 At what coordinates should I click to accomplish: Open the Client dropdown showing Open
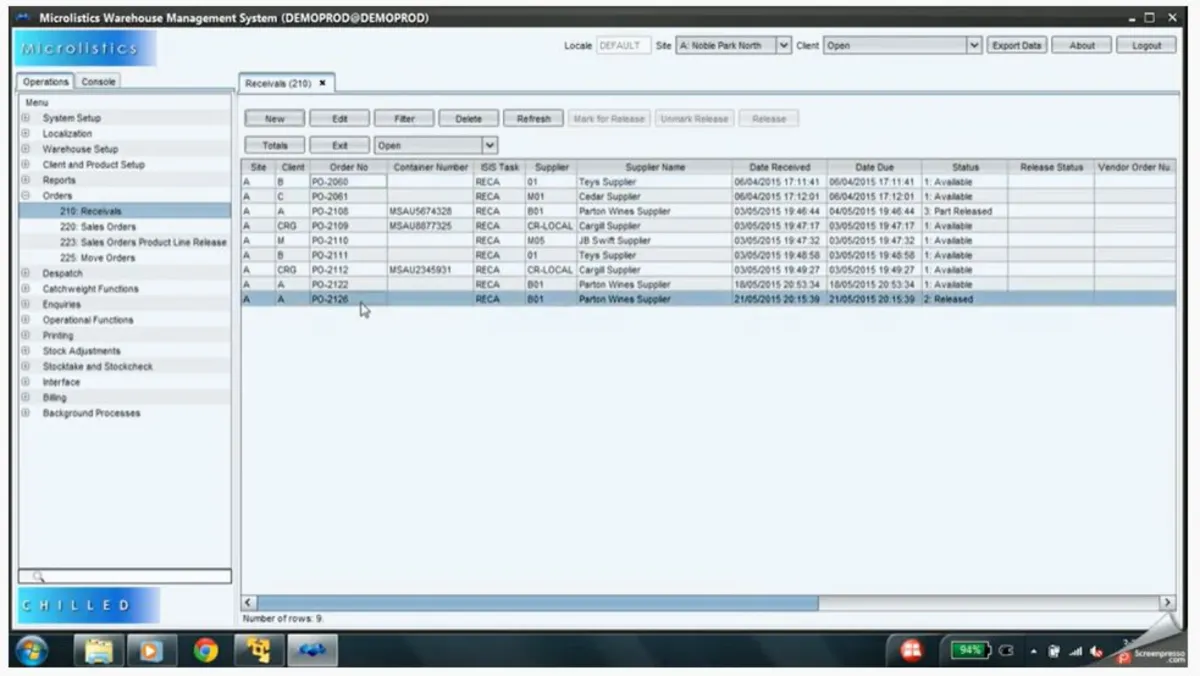[903, 46]
